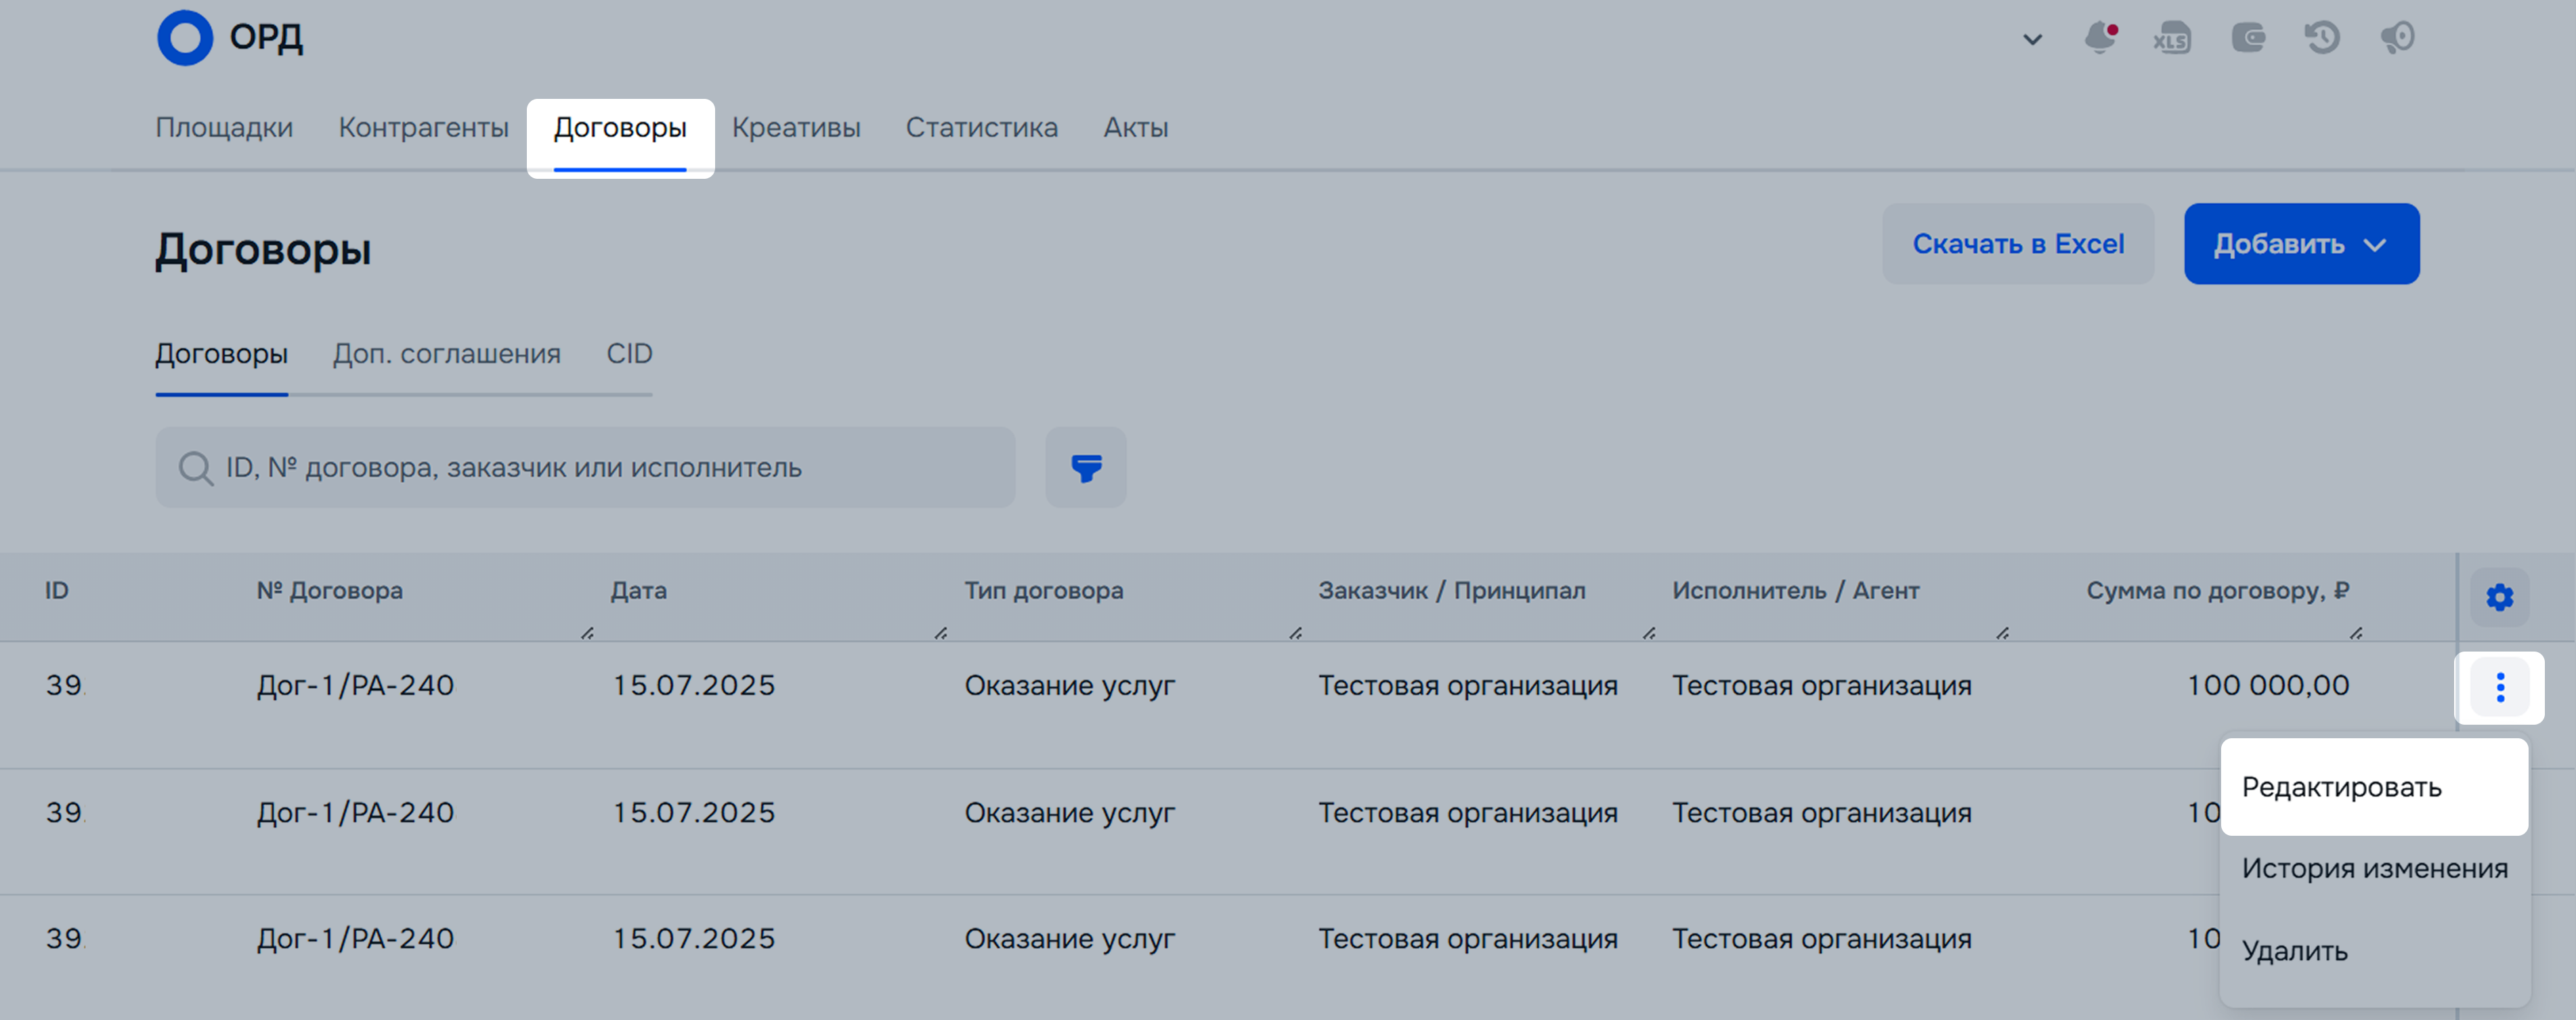Open the history clock icon
2576x1020 pixels.
[2322, 38]
